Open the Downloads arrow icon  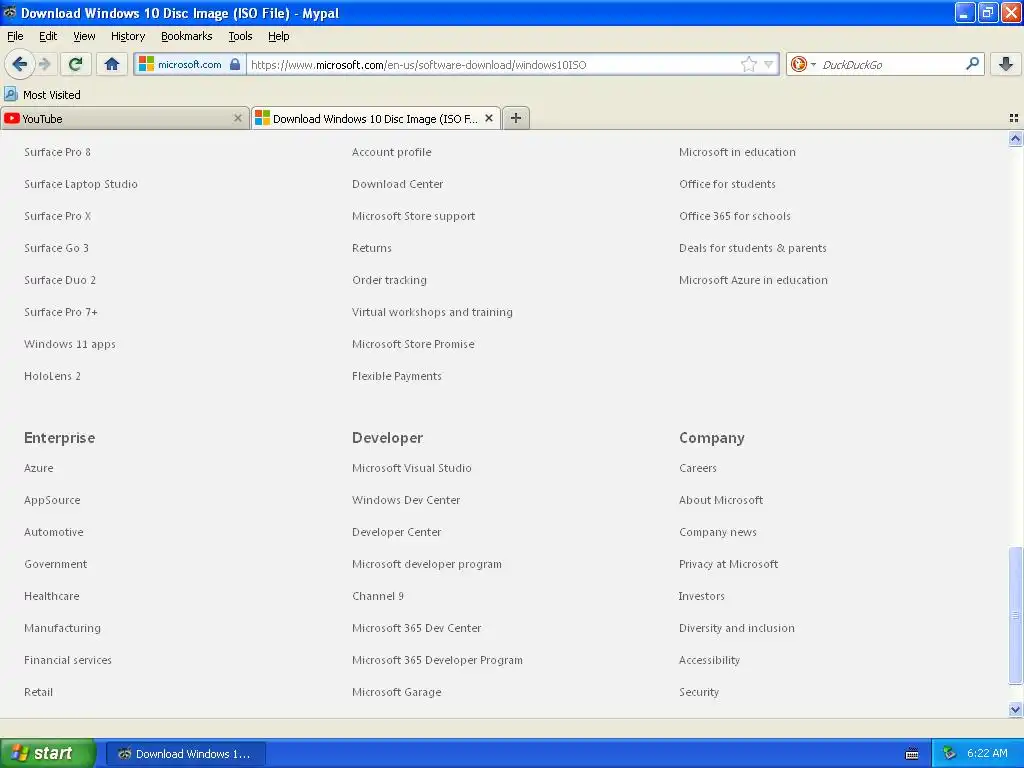point(1006,64)
